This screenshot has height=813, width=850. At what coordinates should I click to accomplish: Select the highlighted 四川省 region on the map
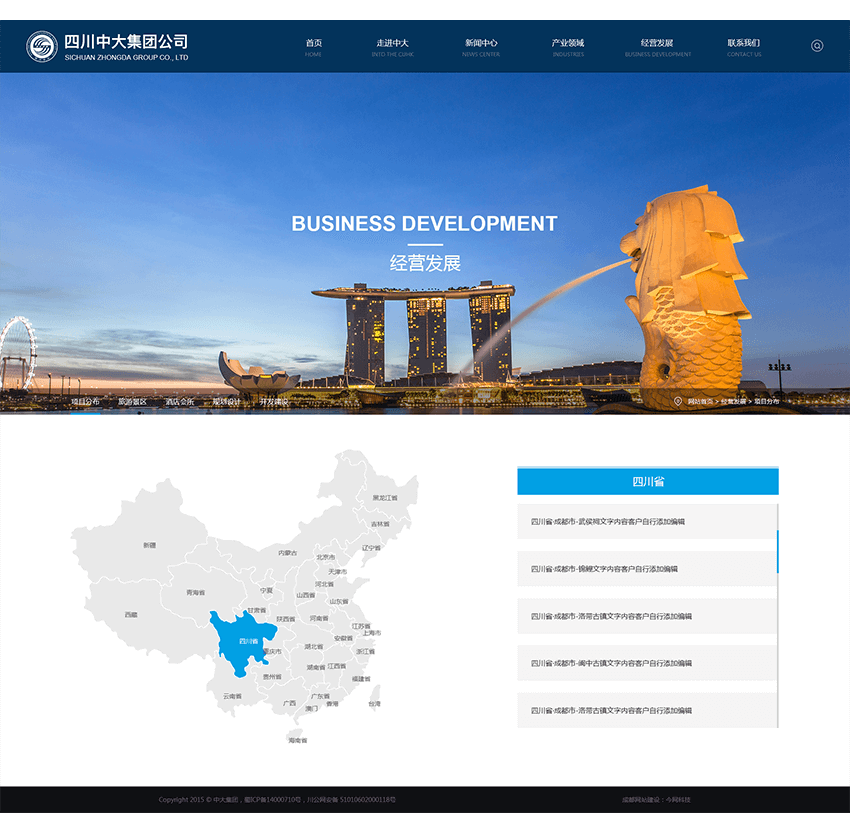(x=248, y=641)
